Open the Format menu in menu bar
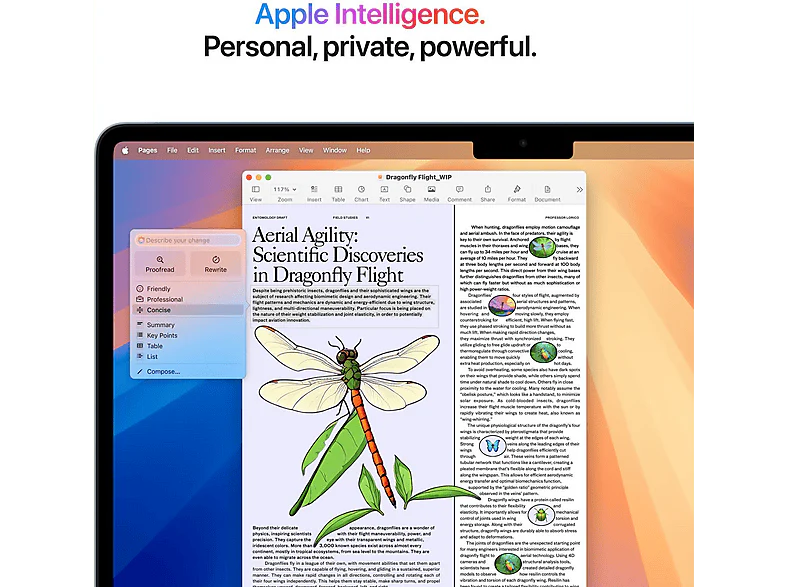Screen dimensions: 786x587 pos(246,150)
